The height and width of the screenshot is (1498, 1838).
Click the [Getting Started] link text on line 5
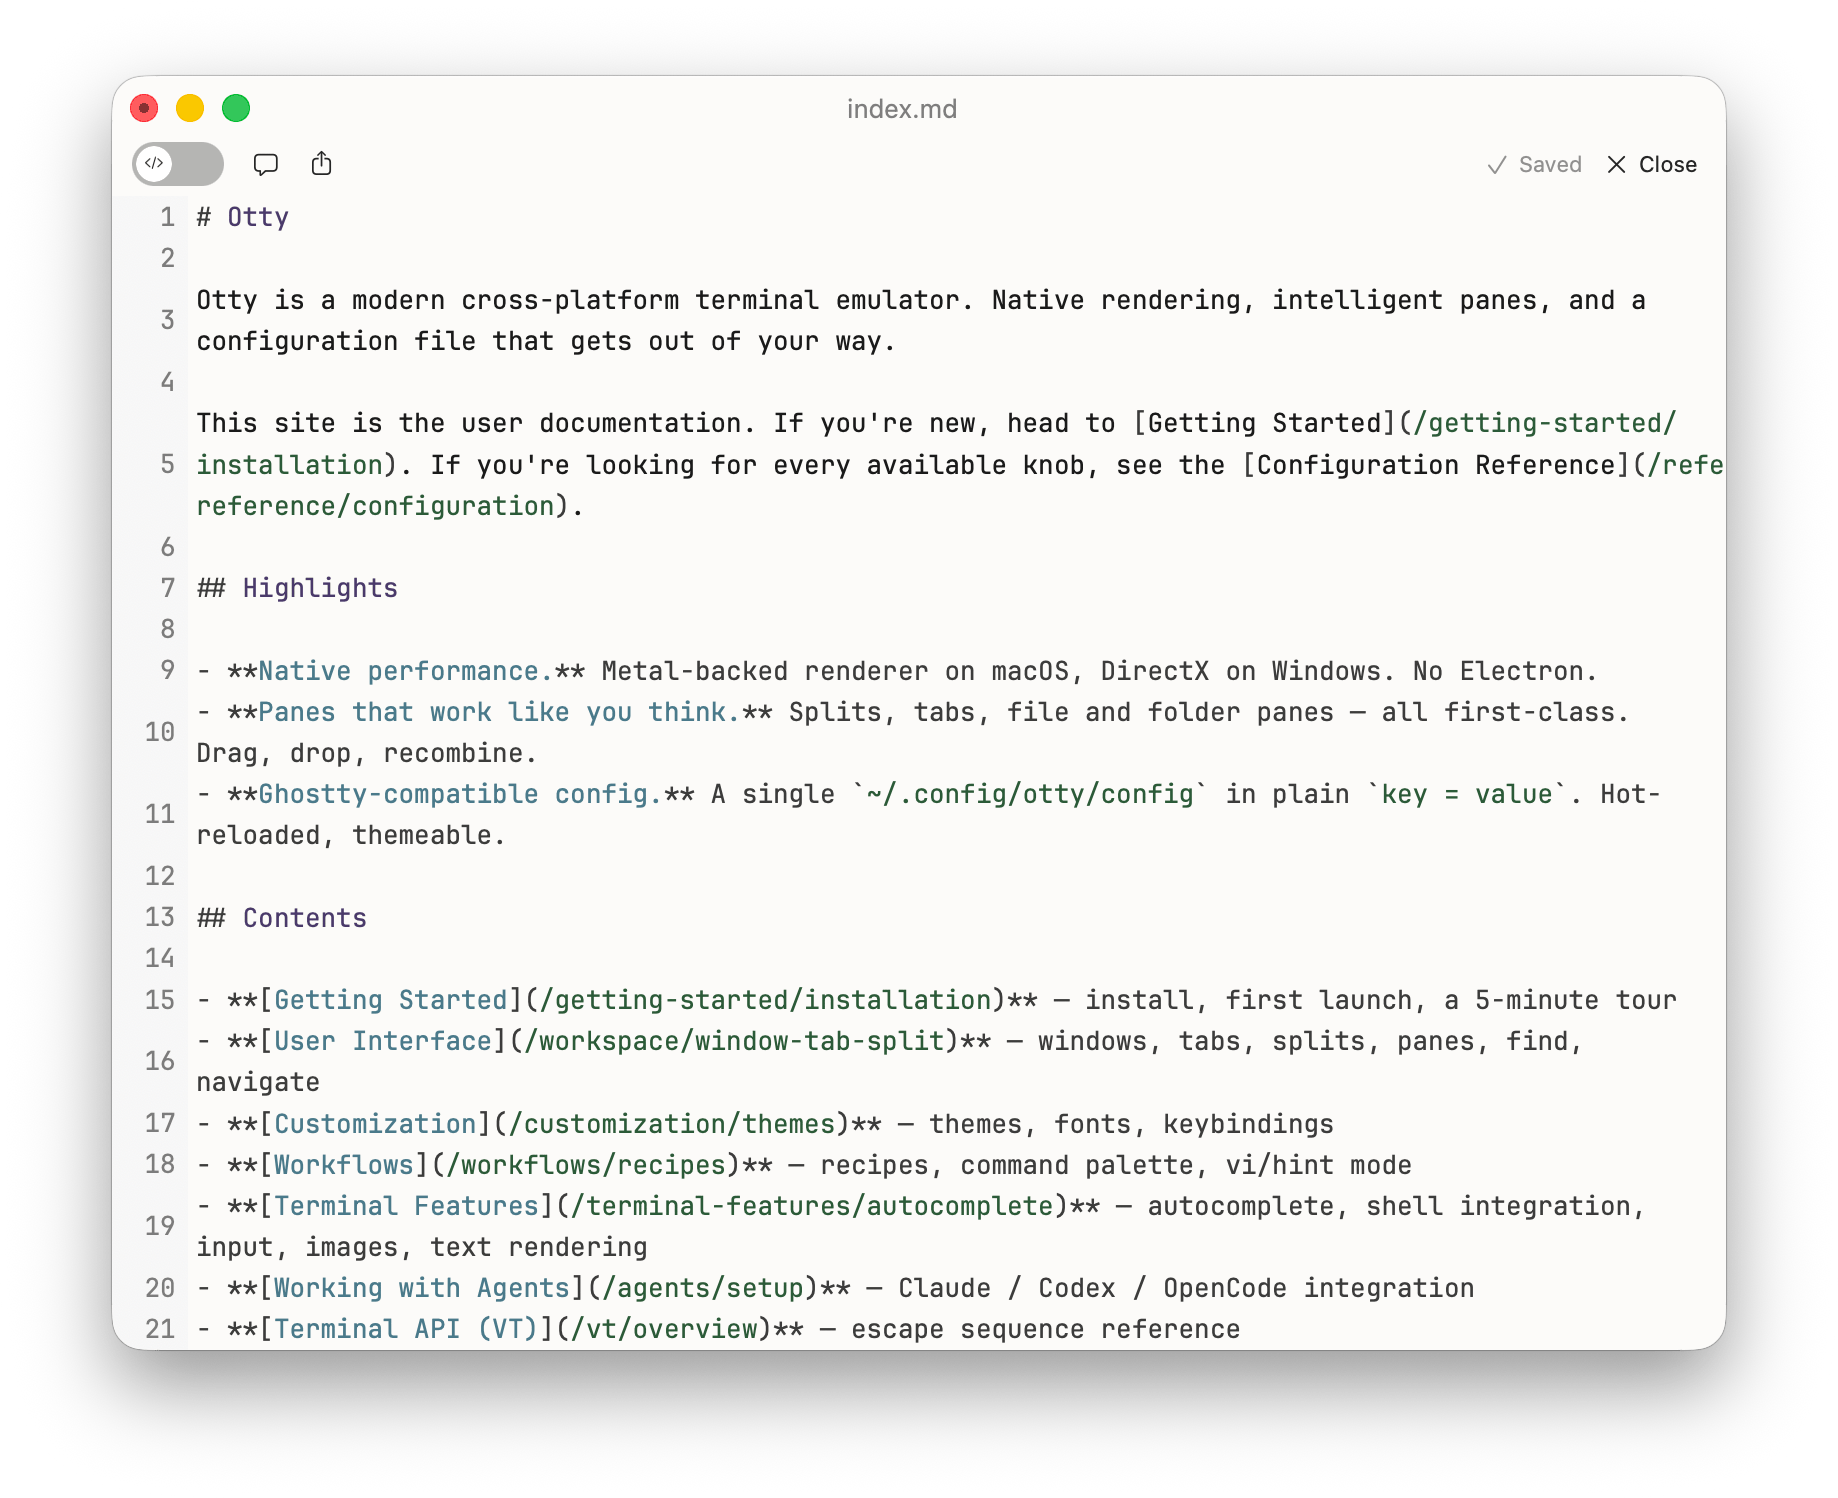(1264, 423)
